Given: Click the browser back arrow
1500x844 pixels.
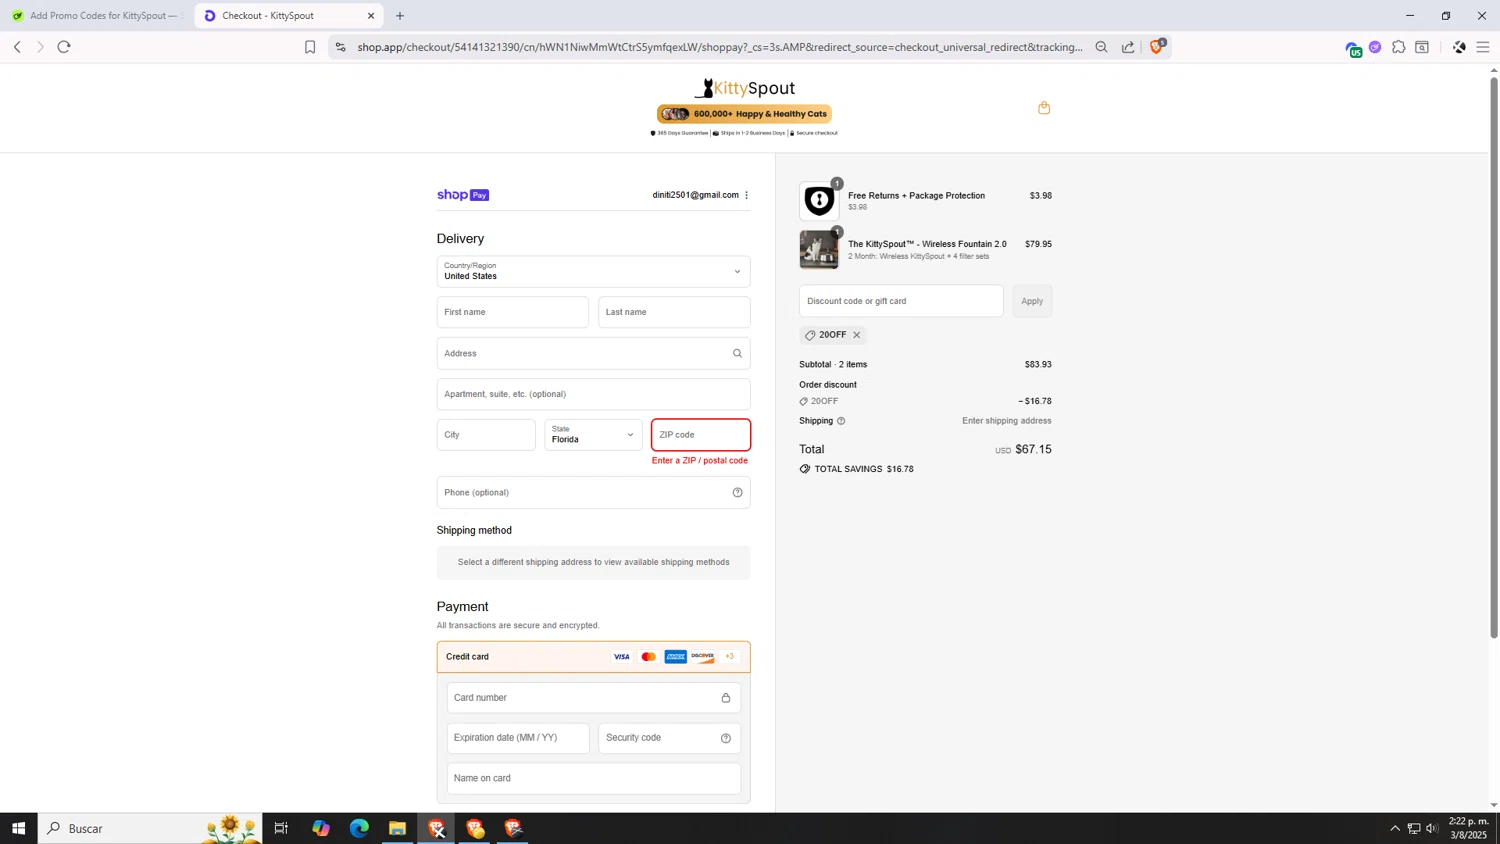Looking at the screenshot, I should 17,47.
